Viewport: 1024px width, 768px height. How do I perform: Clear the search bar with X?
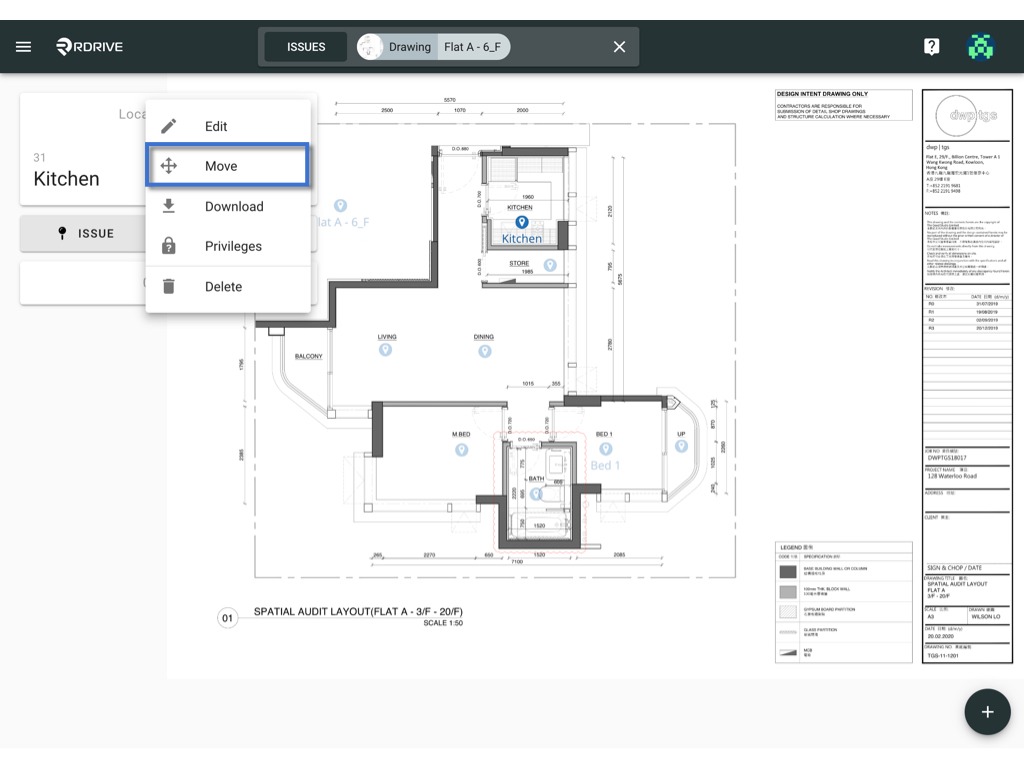(x=619, y=46)
